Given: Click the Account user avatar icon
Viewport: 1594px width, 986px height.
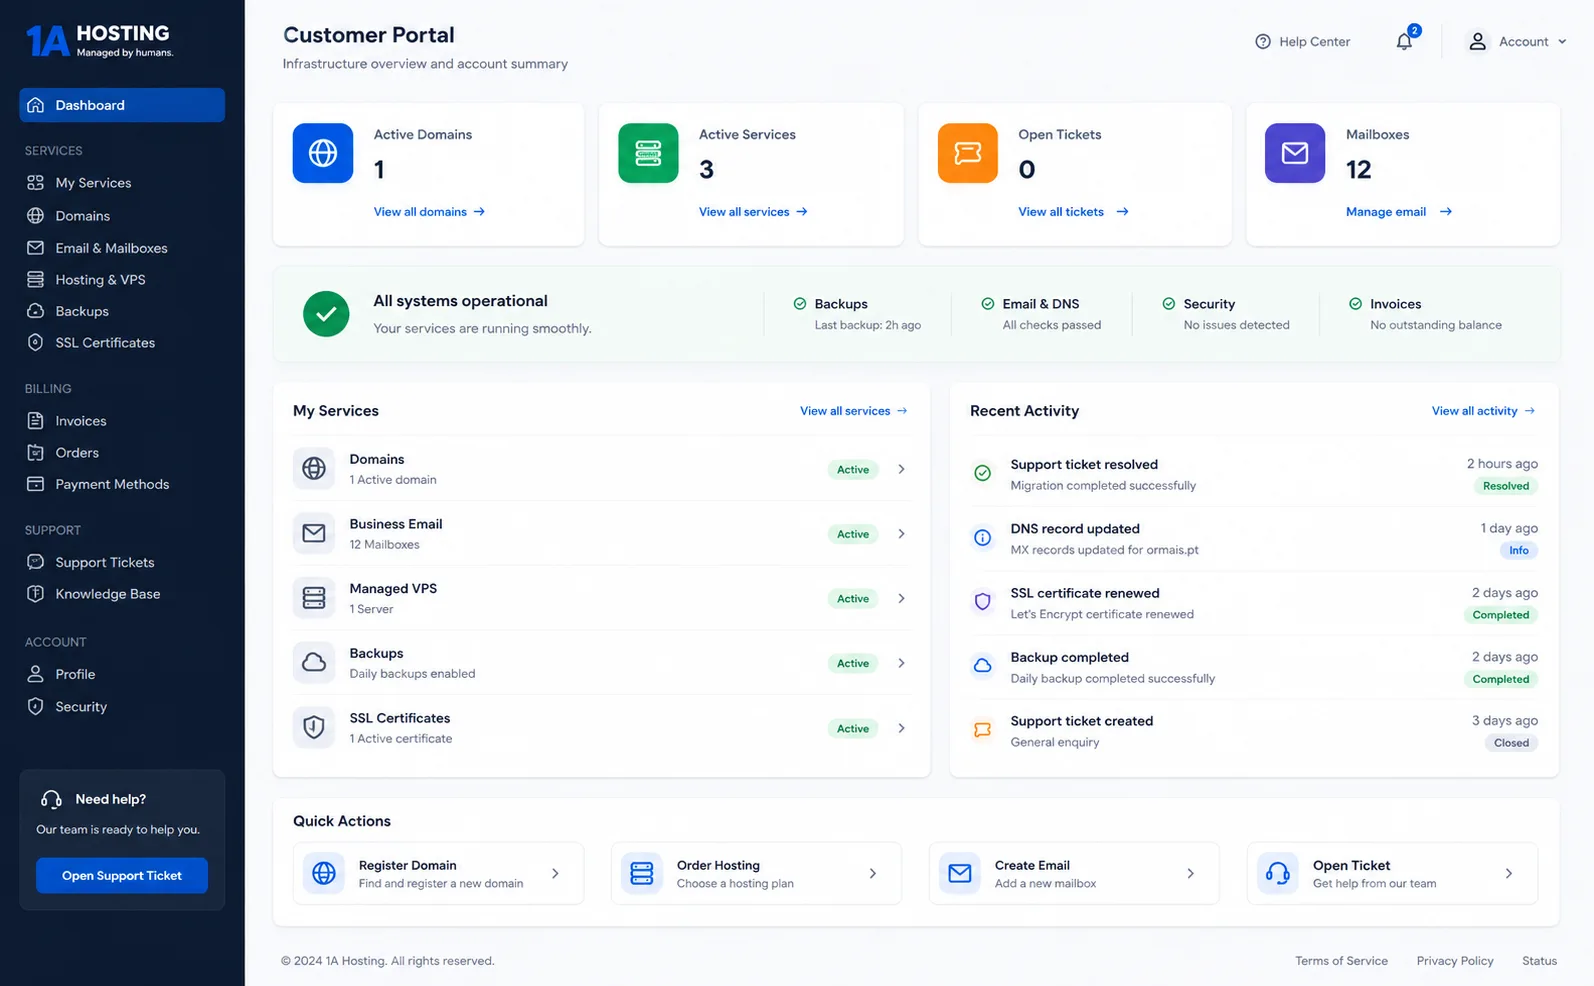Looking at the screenshot, I should 1477,41.
